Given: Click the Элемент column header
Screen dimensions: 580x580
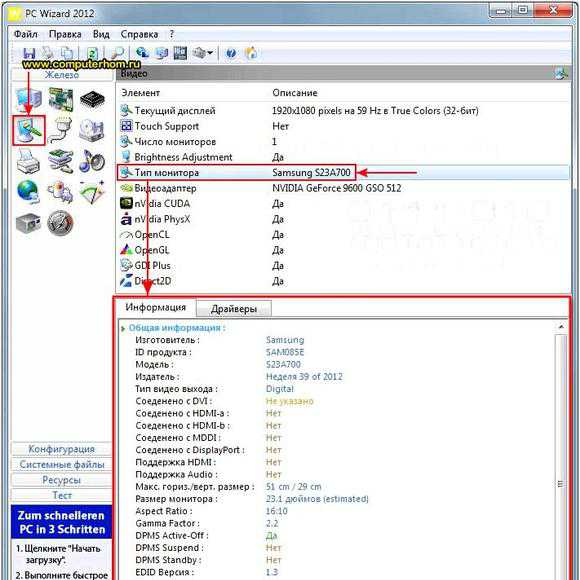Looking at the screenshot, I should pyautogui.click(x=141, y=93).
